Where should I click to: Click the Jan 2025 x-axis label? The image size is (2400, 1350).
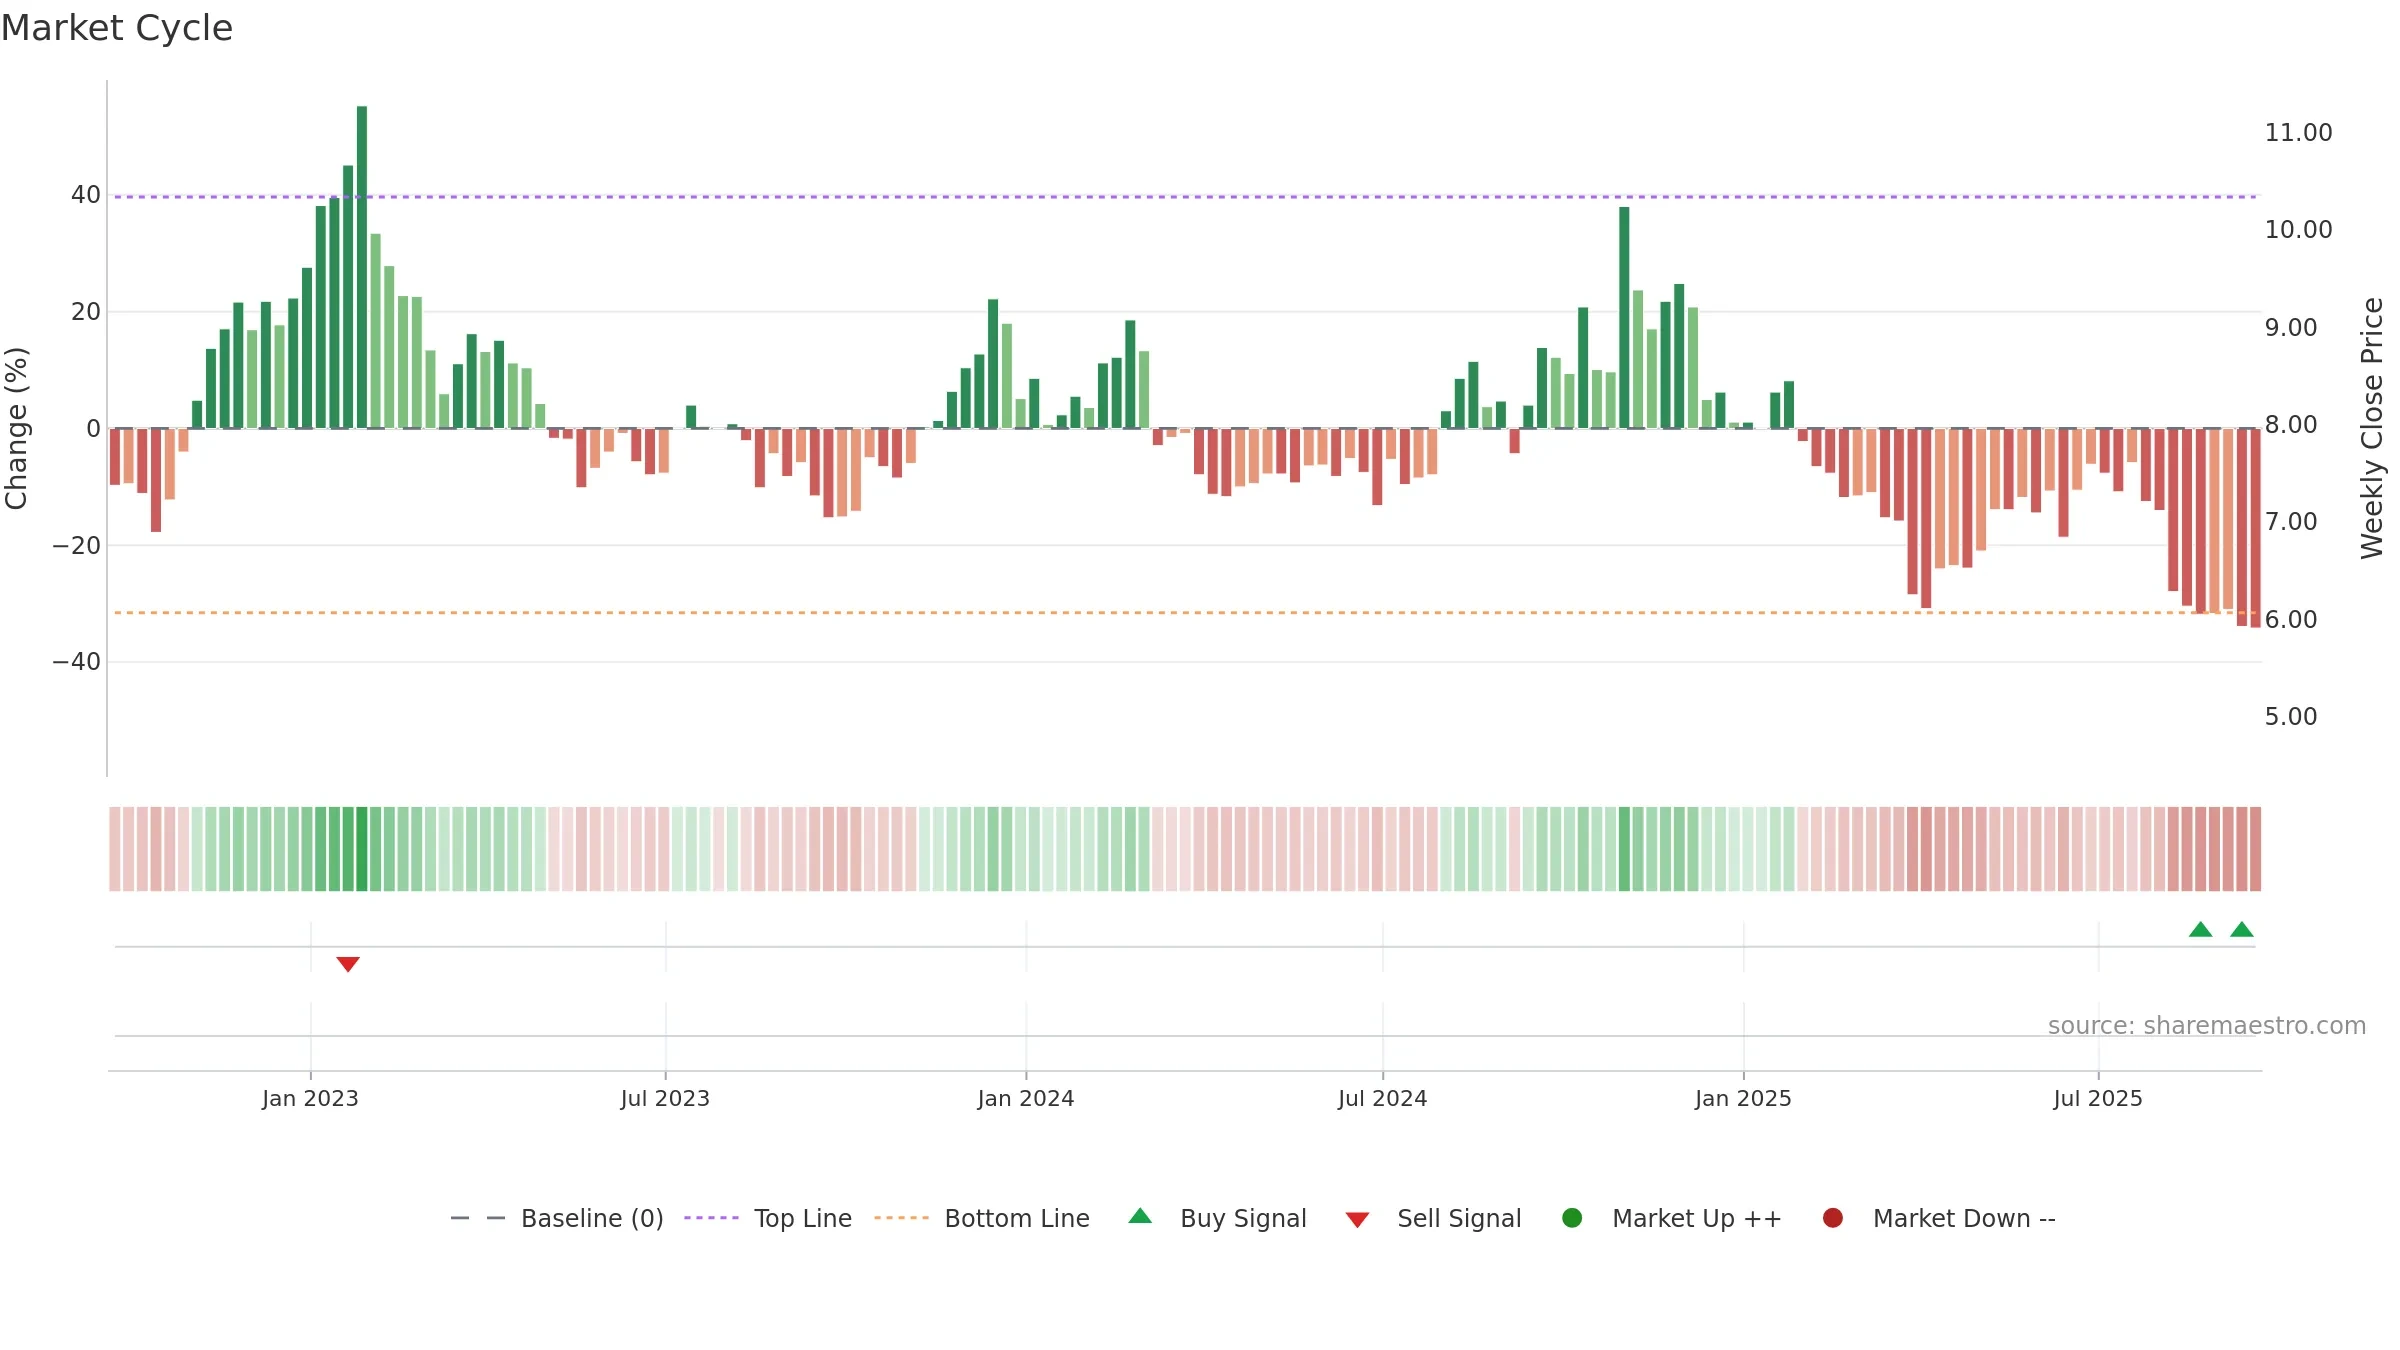tap(1744, 1098)
